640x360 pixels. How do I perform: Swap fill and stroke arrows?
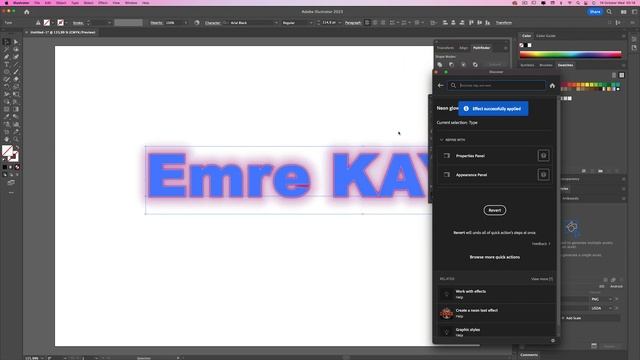coord(16,147)
